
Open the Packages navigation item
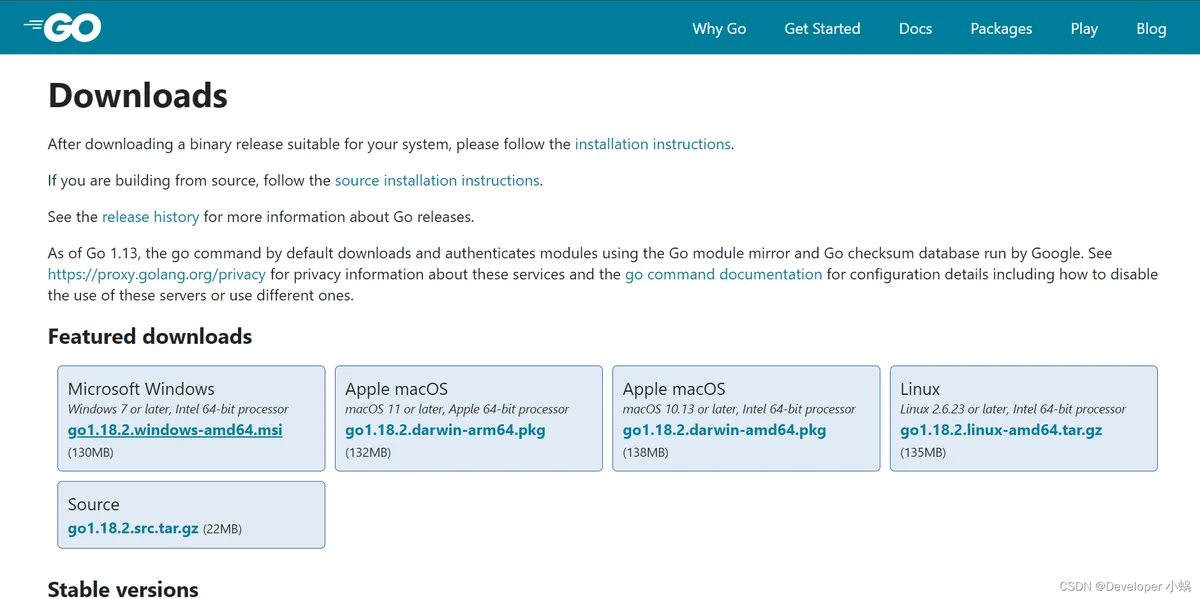point(1001,28)
